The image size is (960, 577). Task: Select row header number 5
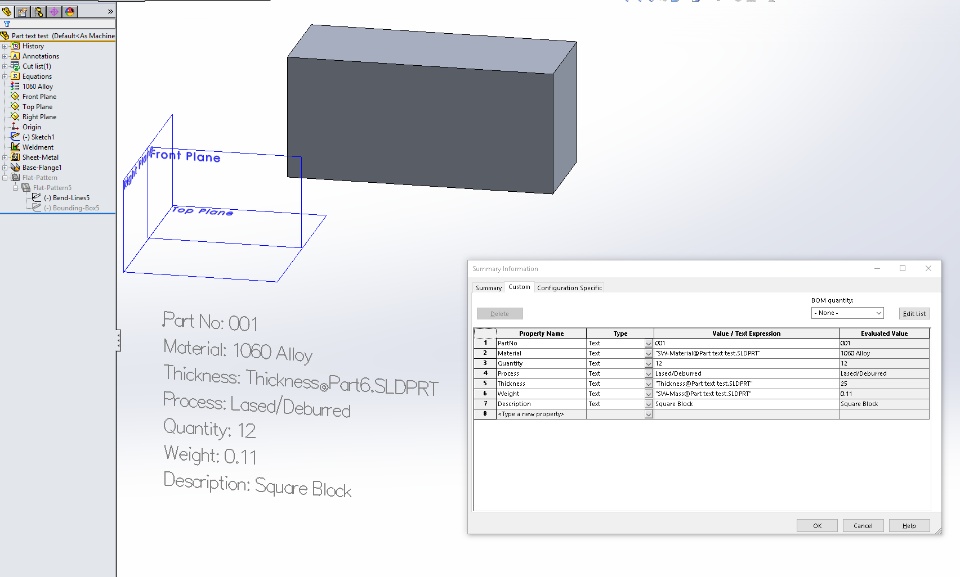(x=485, y=384)
